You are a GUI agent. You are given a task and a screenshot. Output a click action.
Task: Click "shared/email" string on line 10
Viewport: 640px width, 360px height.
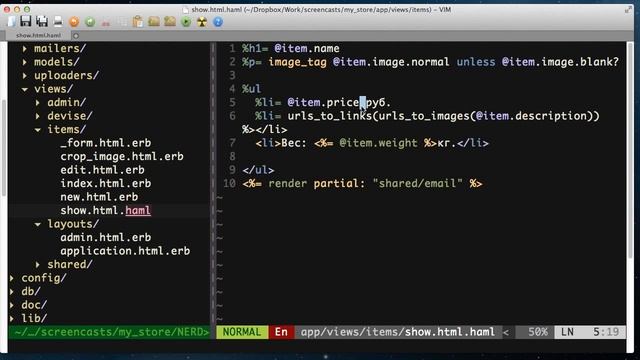pyautogui.click(x=418, y=183)
